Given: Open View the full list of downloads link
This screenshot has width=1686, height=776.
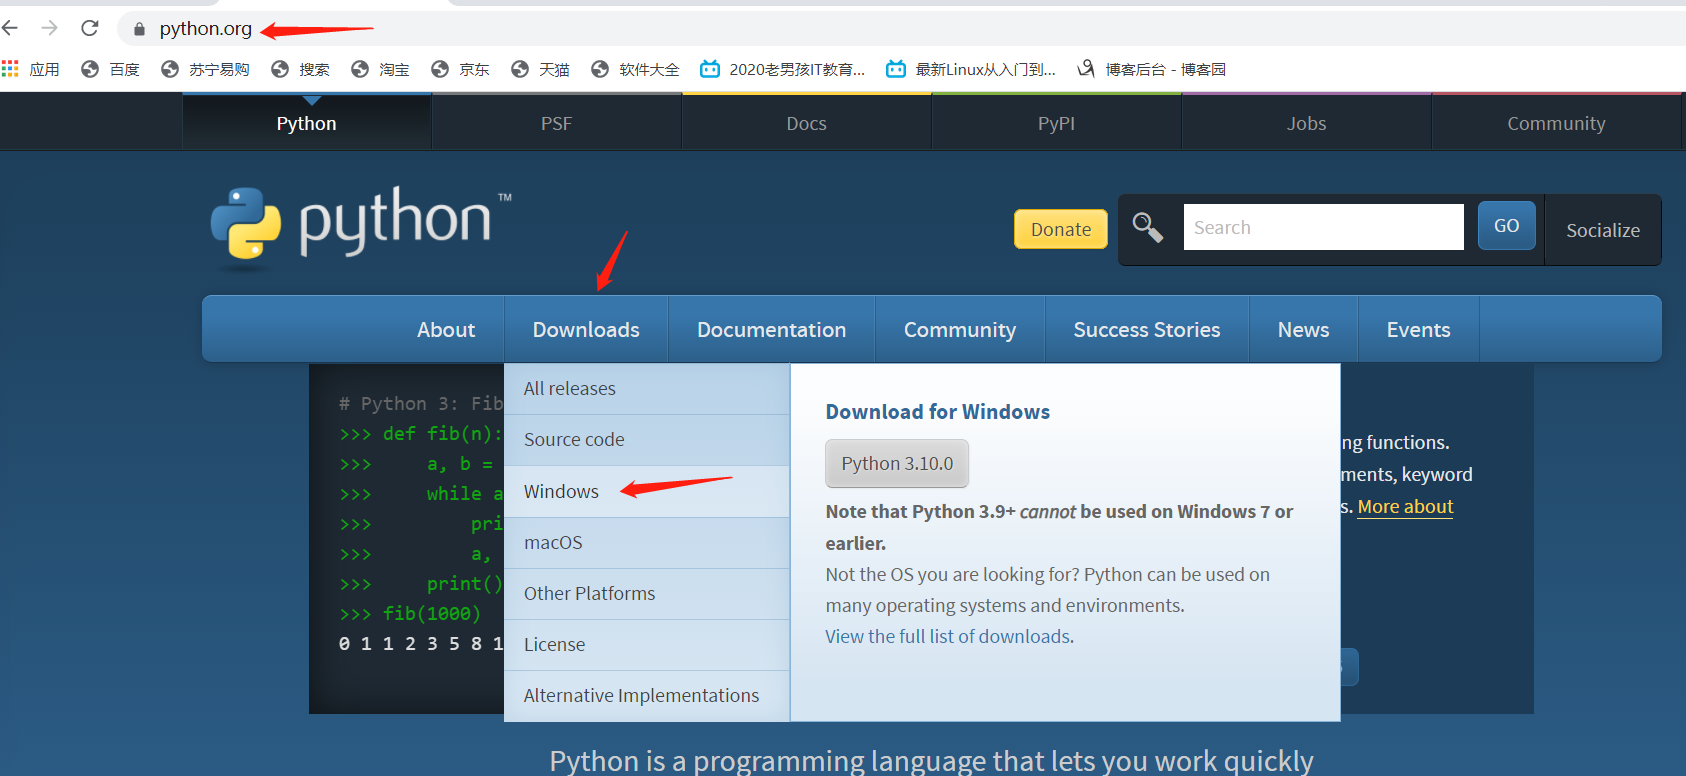Looking at the screenshot, I should point(950,636).
